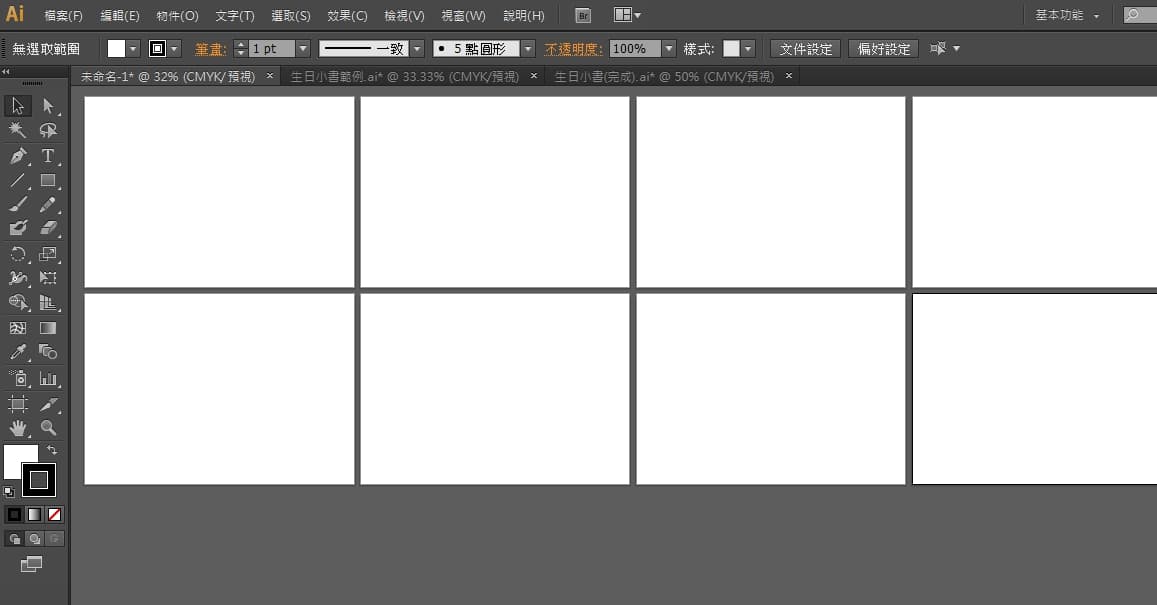Open the 物件(O) menu
Screen dimensions: 1157x605
(177, 15)
